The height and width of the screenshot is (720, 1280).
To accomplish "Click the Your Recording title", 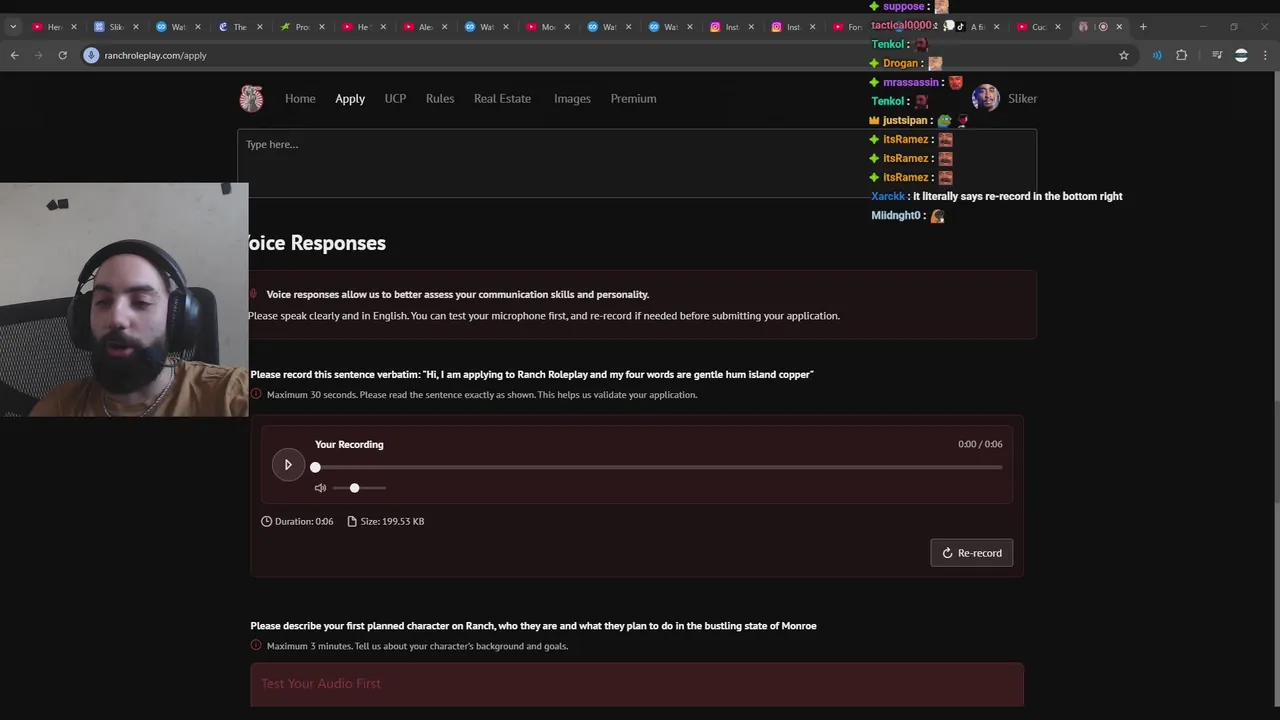I will click(349, 444).
